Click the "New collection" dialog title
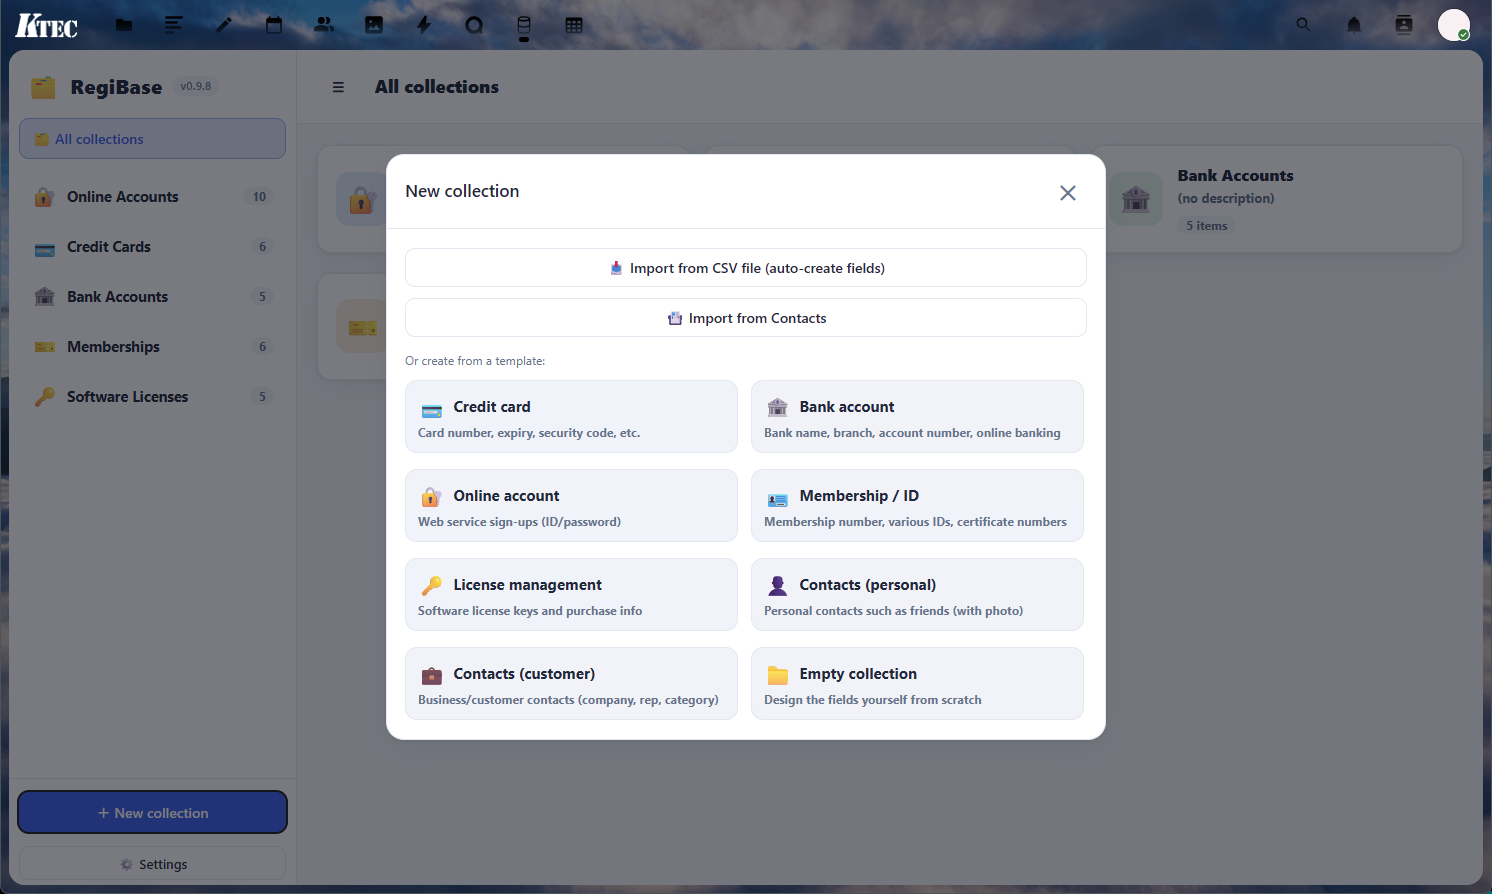Image resolution: width=1492 pixels, height=894 pixels. pyautogui.click(x=462, y=191)
